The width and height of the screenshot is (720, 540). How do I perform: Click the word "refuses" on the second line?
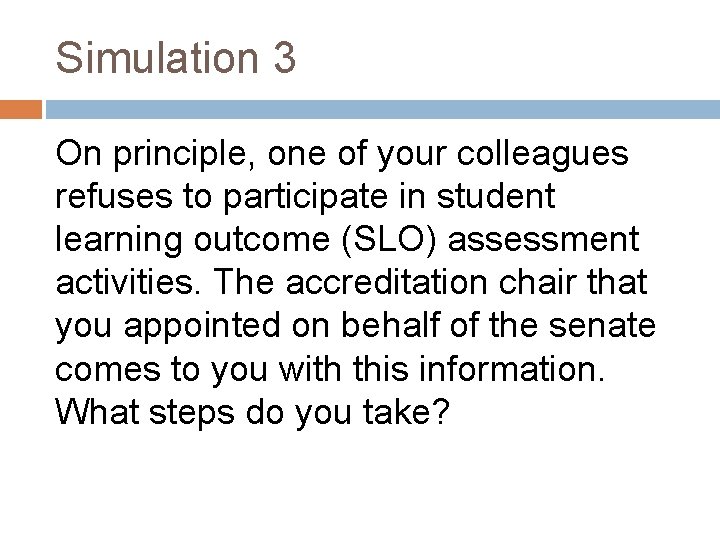point(114,196)
